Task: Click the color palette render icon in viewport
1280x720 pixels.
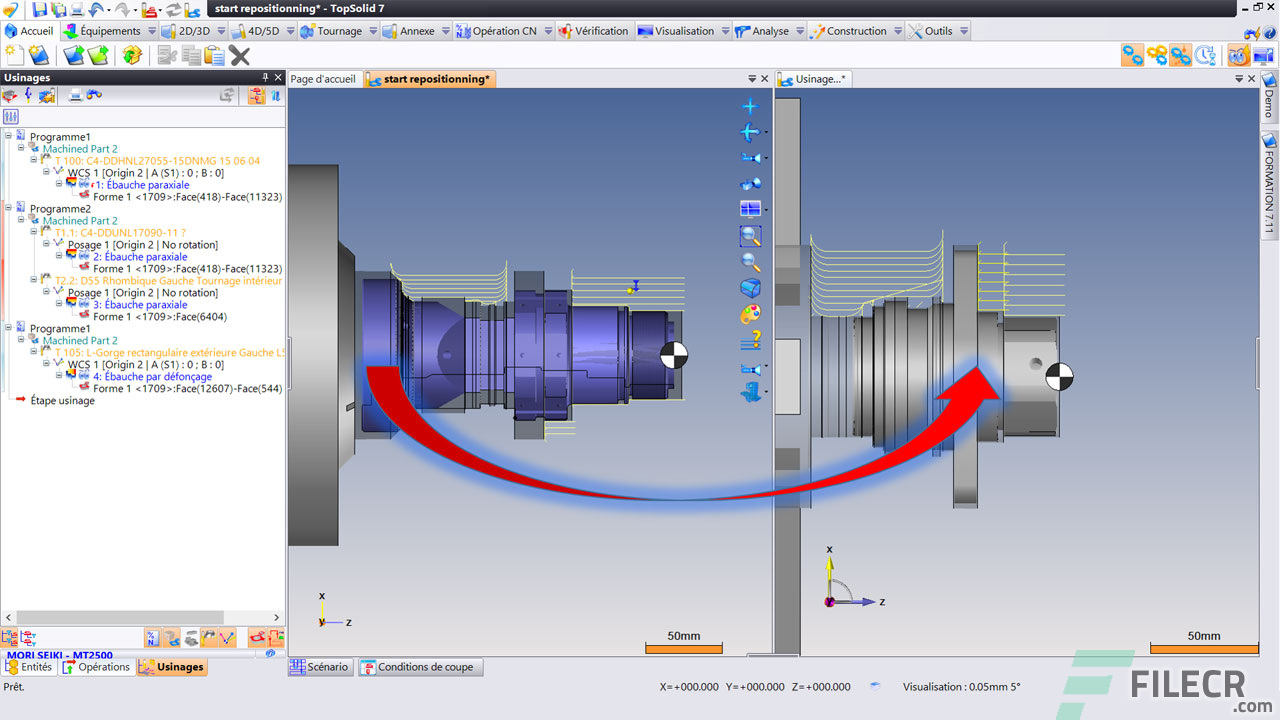Action: [x=750, y=314]
